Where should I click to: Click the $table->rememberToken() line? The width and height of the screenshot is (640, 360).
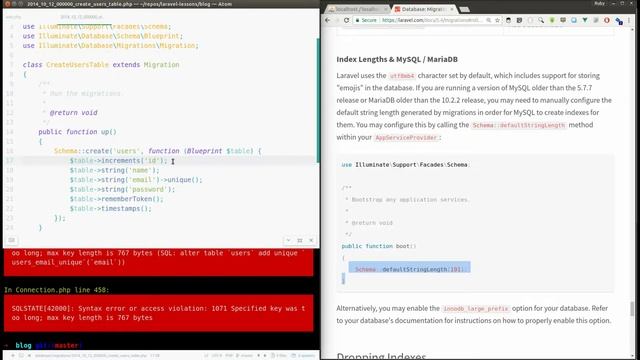116,199
